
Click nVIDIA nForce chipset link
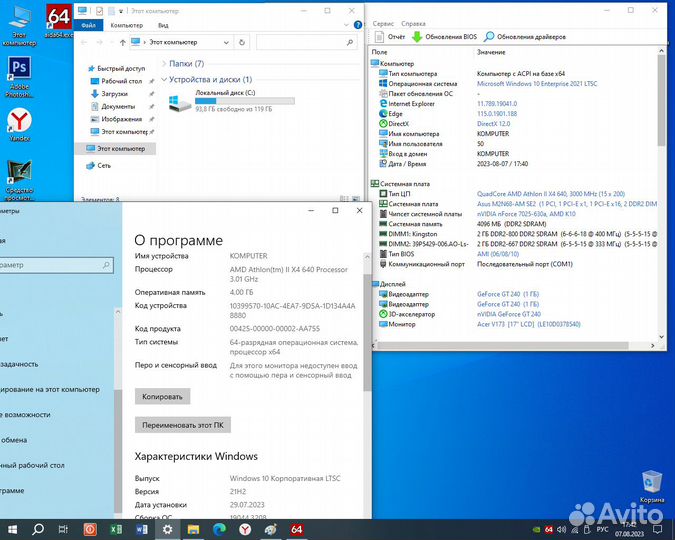pyautogui.click(x=526, y=214)
